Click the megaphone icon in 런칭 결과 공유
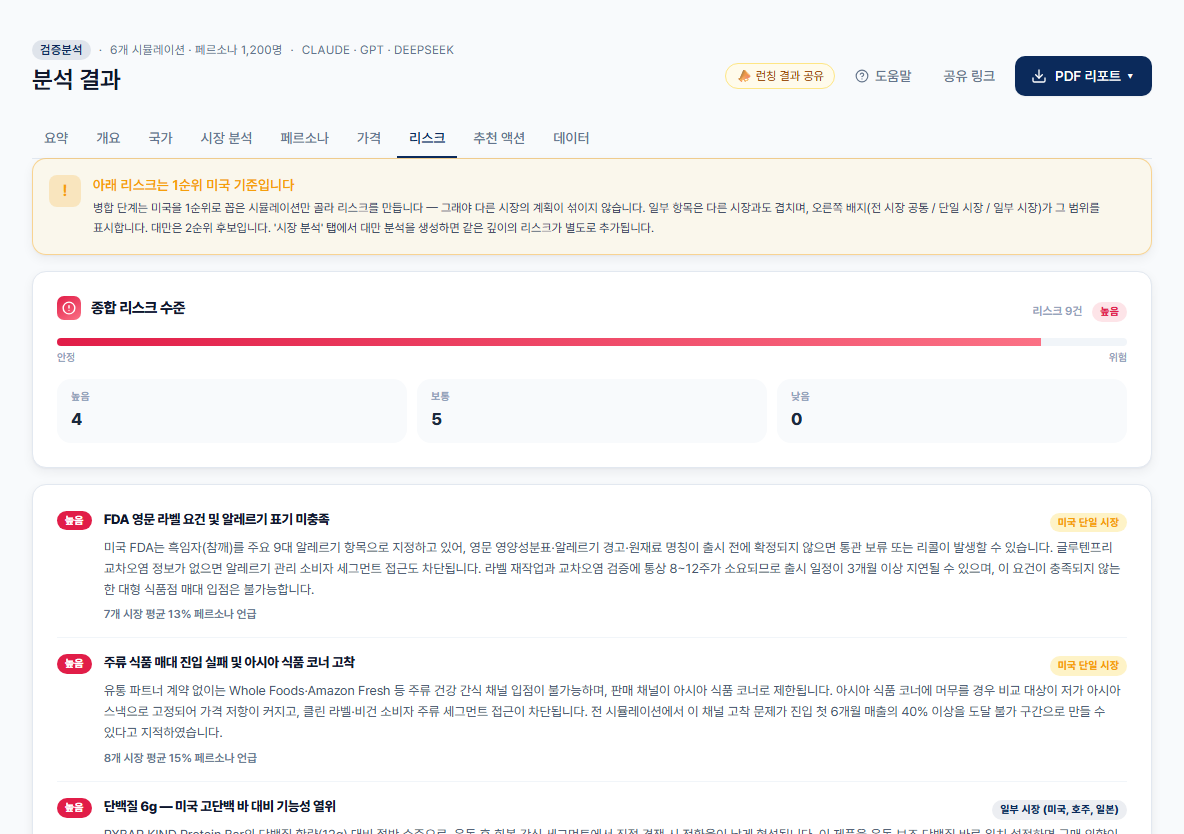 744,76
